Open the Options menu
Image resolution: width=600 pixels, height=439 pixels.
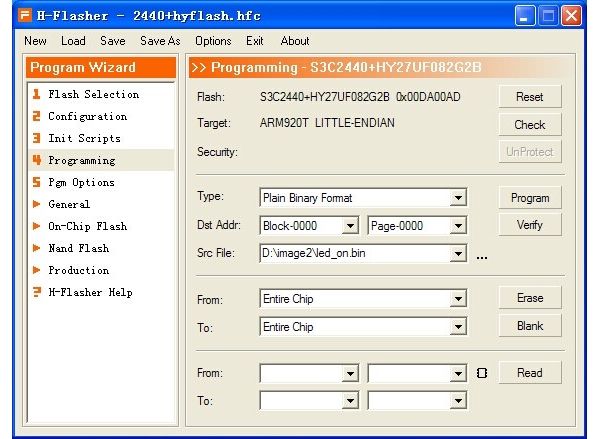[x=213, y=41]
